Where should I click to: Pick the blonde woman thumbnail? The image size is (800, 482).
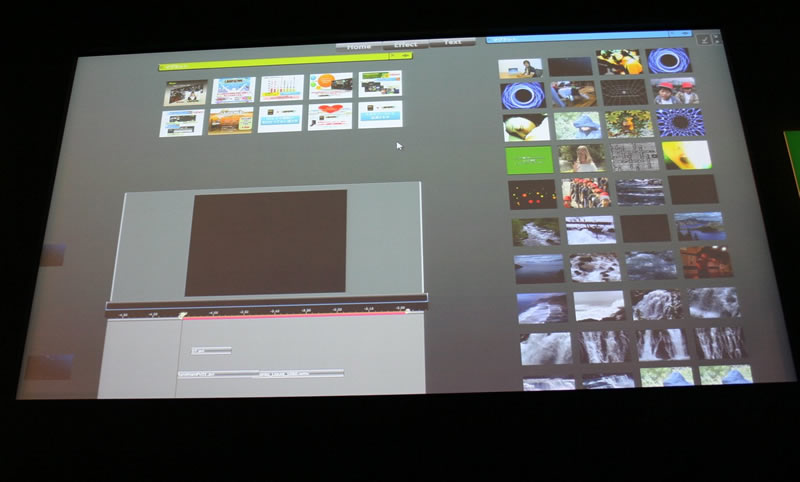582,158
